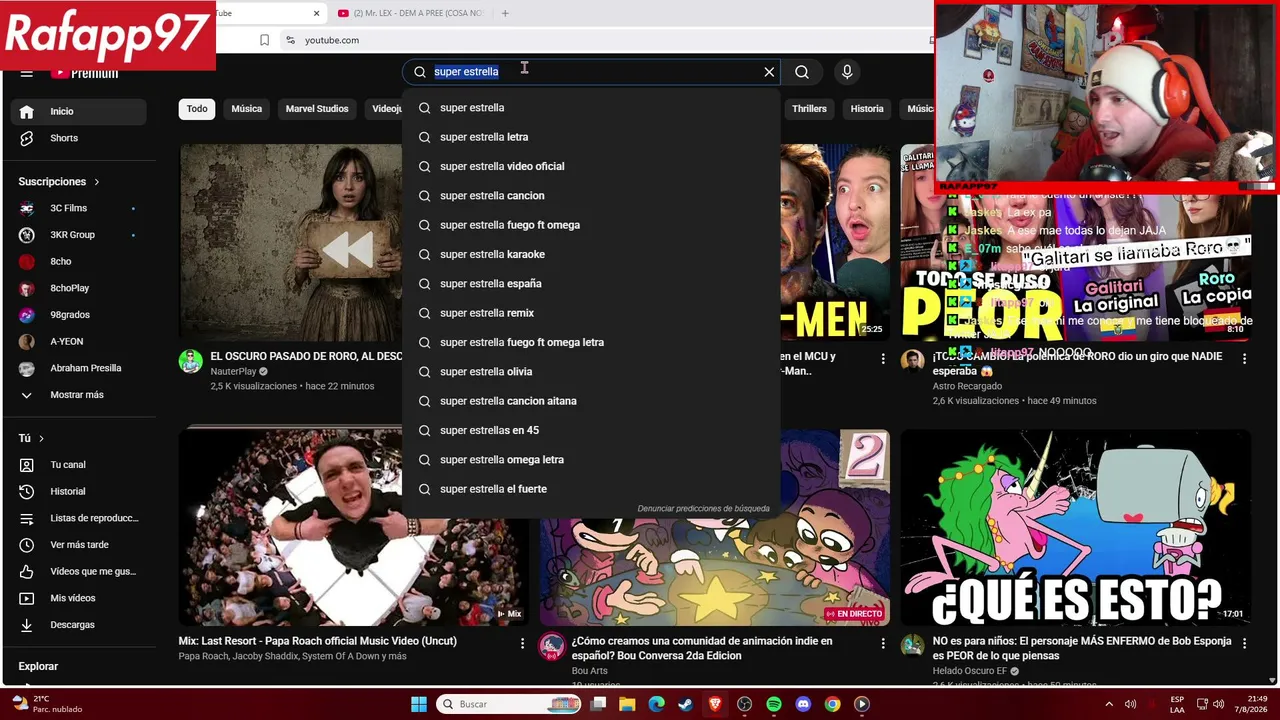This screenshot has width=1280, height=720.
Task: Open NauterPlay channel avatar
Action: pos(191,361)
